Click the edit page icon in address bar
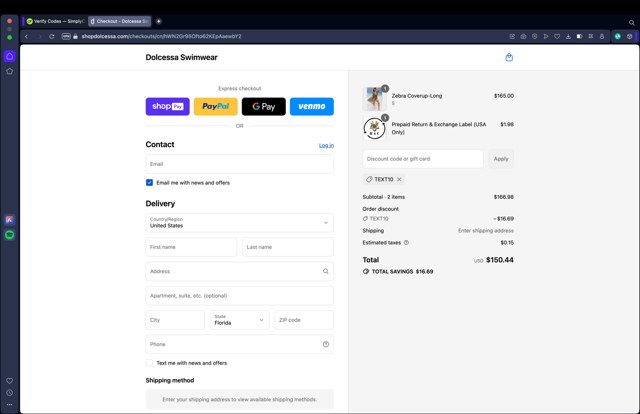Image resolution: width=640 pixels, height=414 pixels. tap(512, 36)
